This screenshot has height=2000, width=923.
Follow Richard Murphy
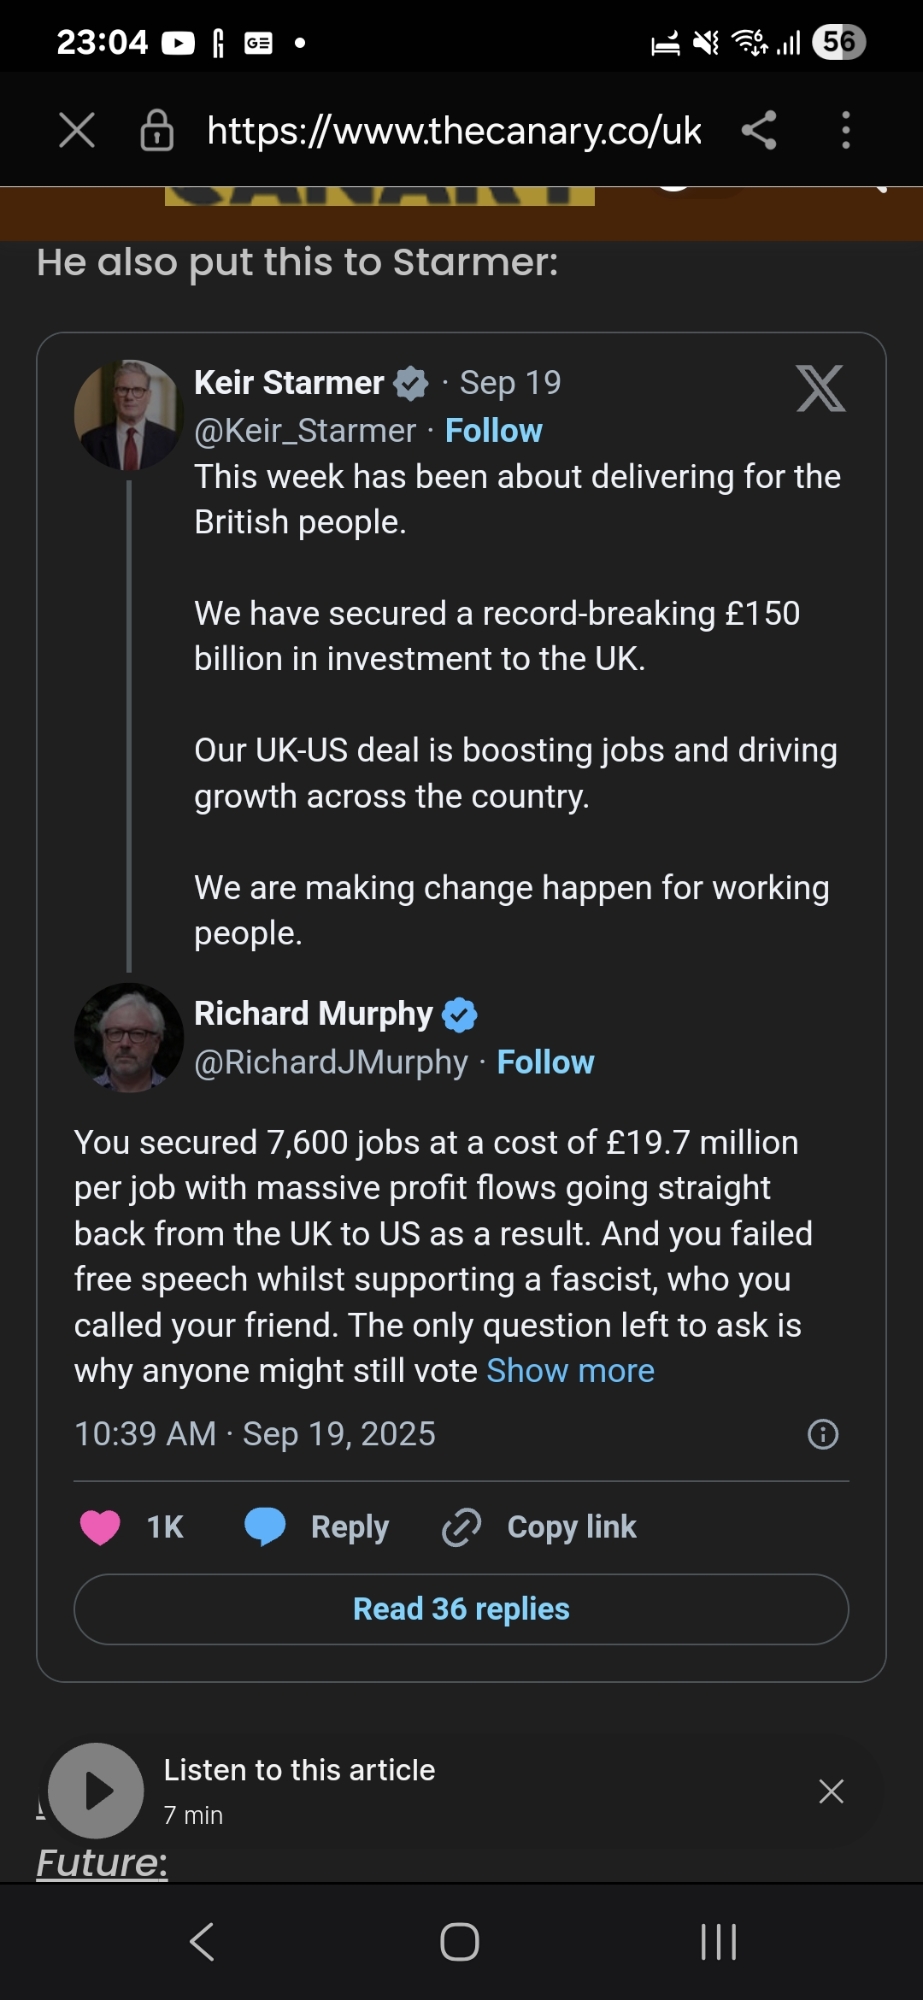pos(545,1062)
